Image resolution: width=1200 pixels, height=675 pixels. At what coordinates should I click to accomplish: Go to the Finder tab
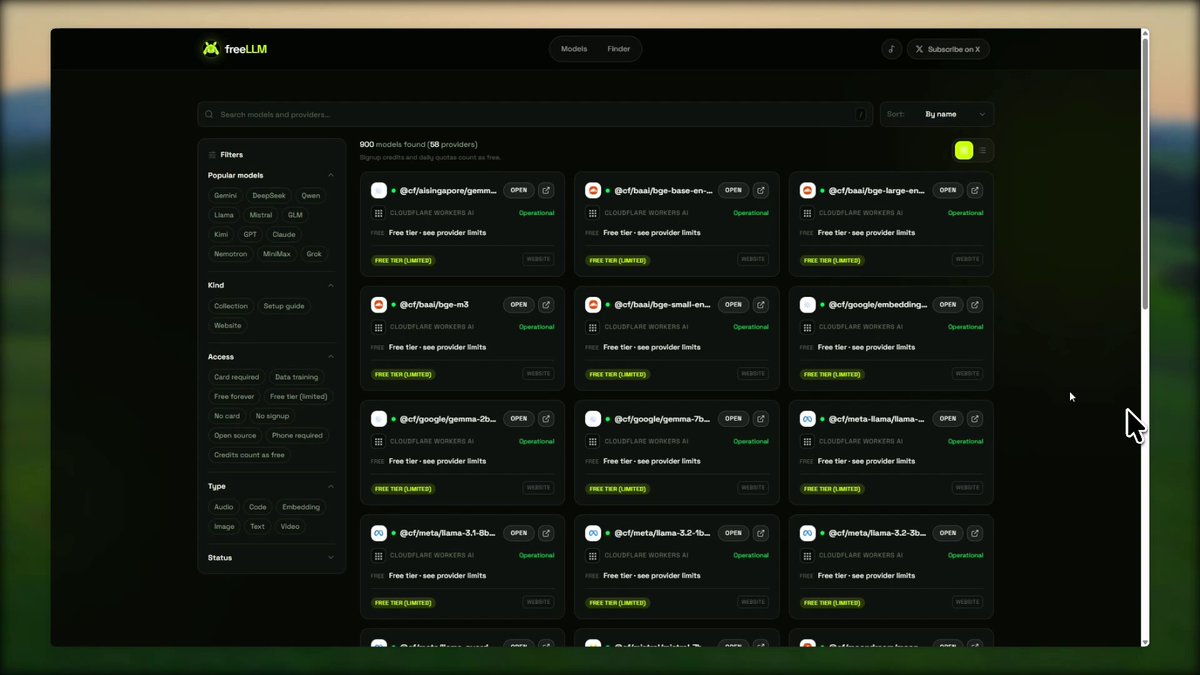pos(619,49)
